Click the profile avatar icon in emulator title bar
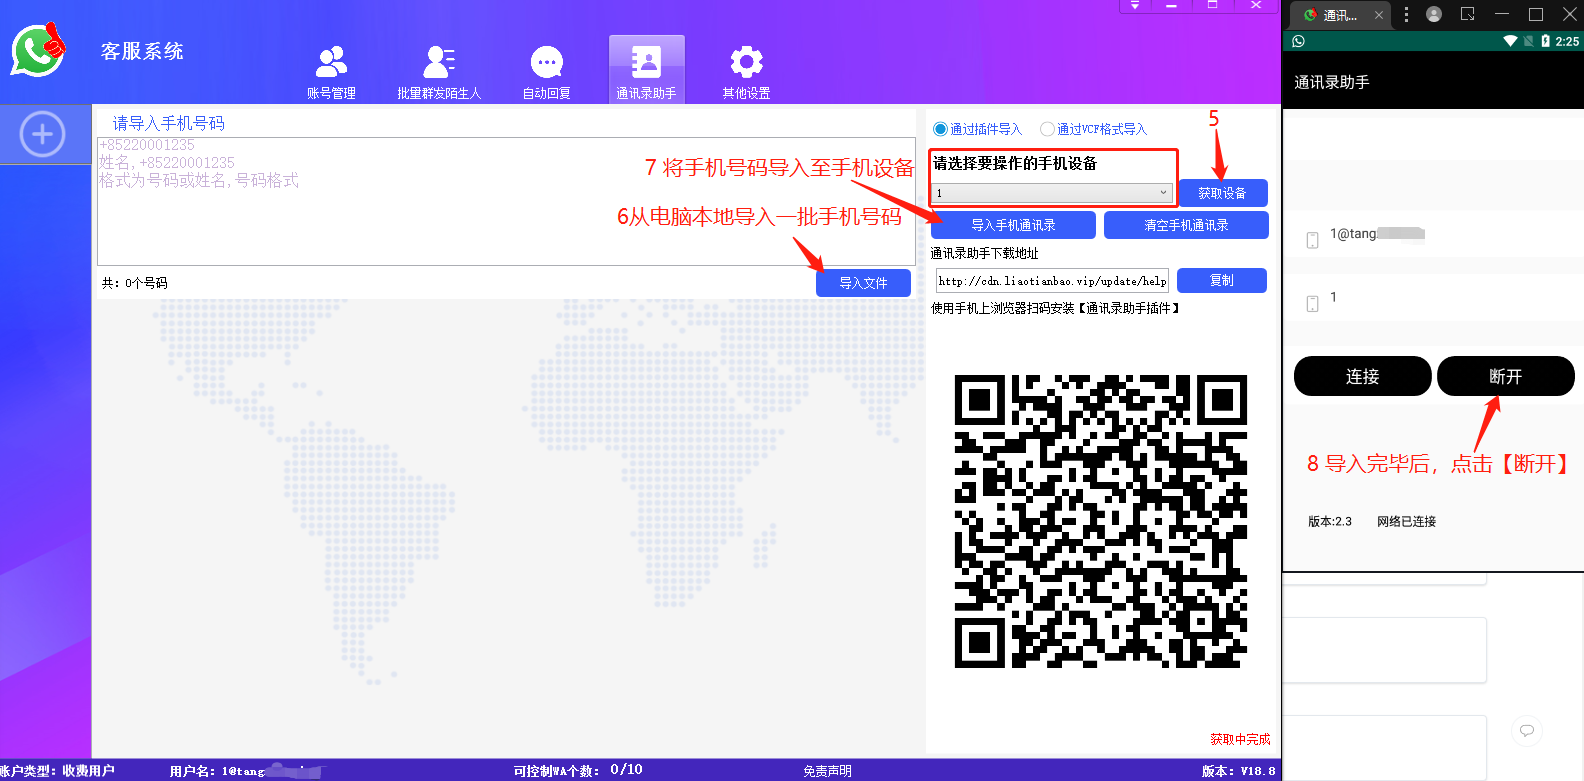Screen dimensions: 1584x781 1434,14
